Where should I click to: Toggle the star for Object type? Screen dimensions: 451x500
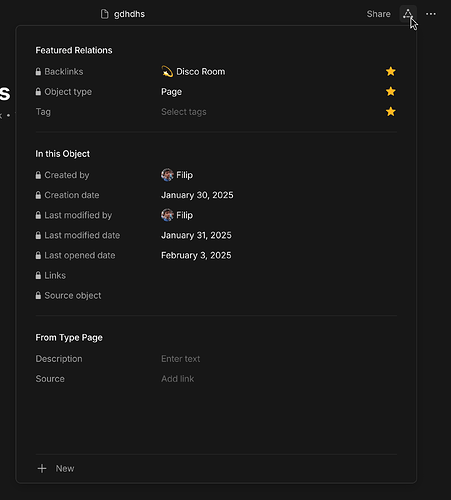point(391,91)
